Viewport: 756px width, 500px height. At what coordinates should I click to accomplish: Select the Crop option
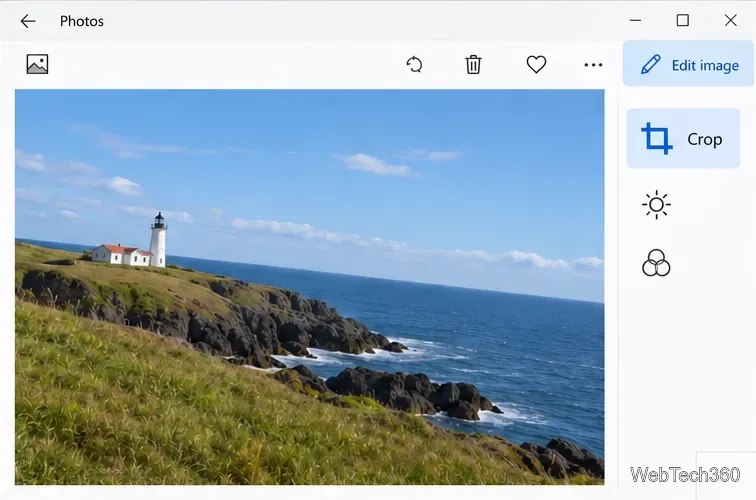tap(683, 138)
